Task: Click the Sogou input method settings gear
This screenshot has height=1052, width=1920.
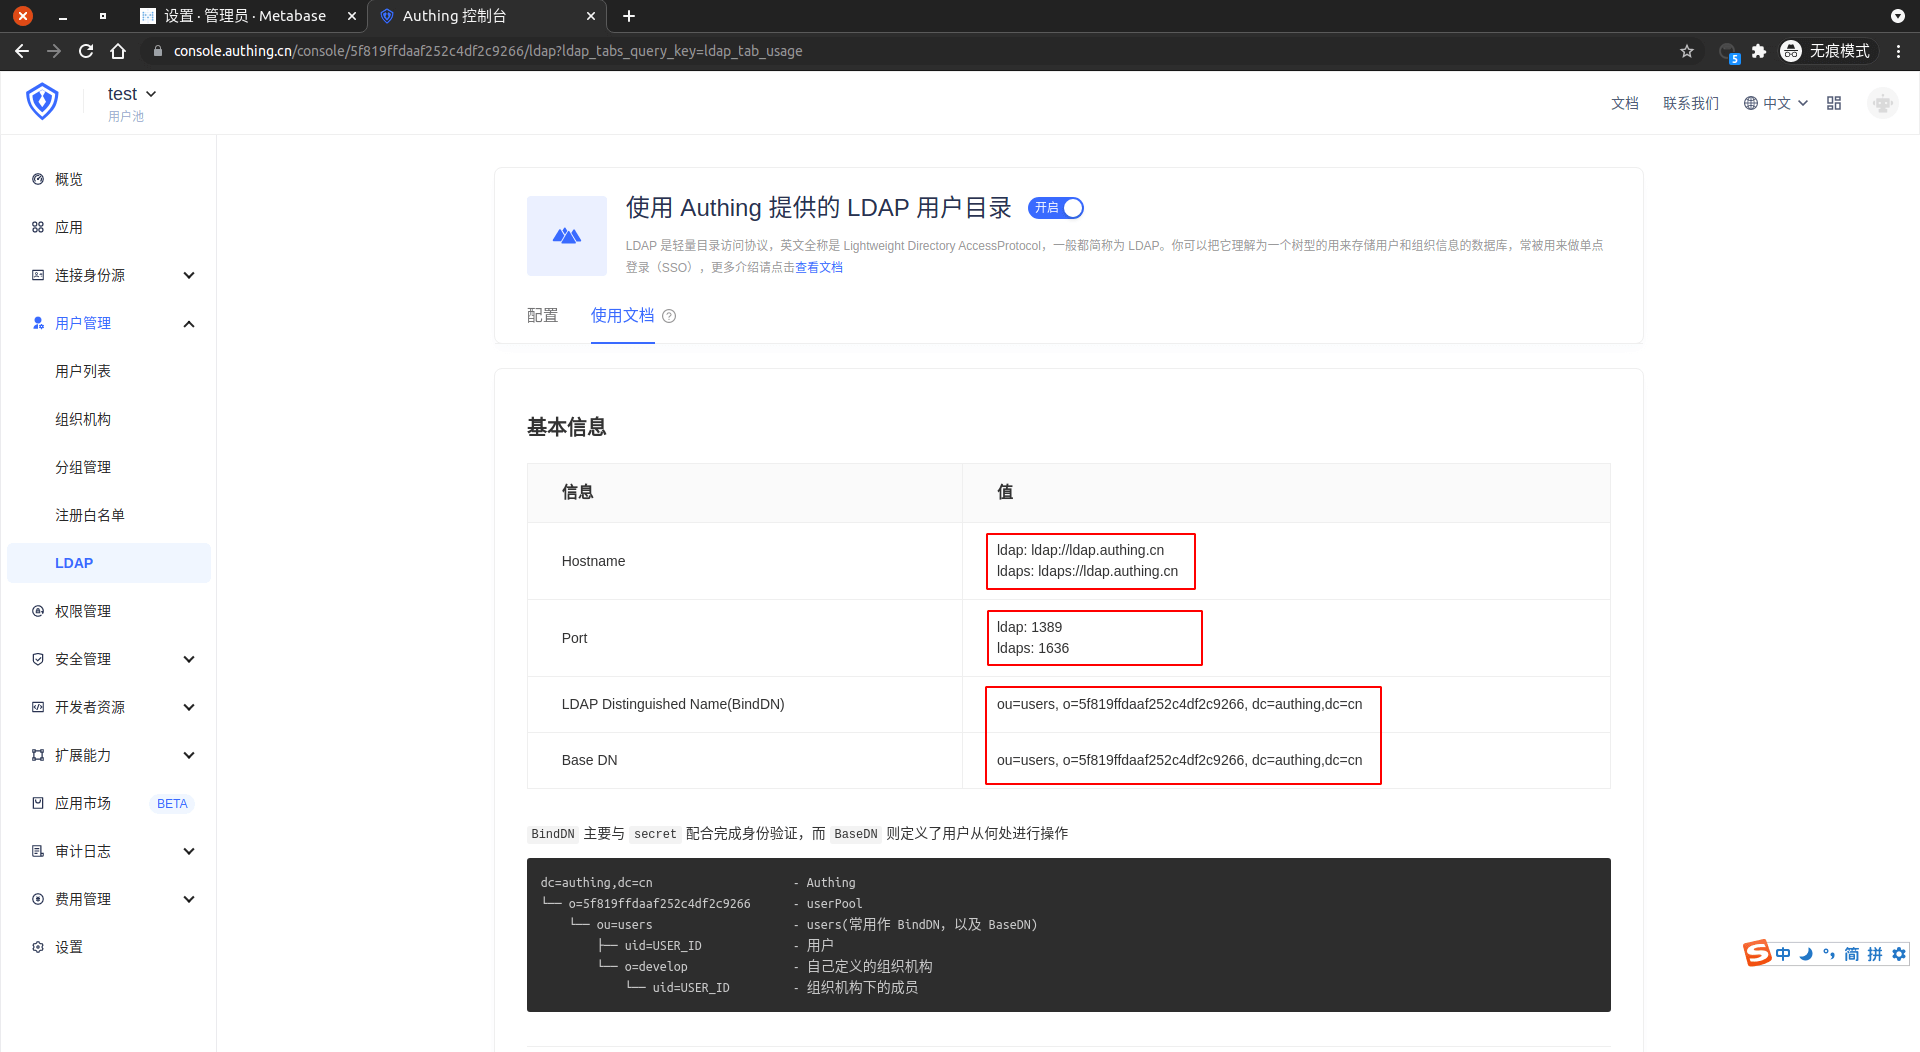Action: [x=1899, y=954]
